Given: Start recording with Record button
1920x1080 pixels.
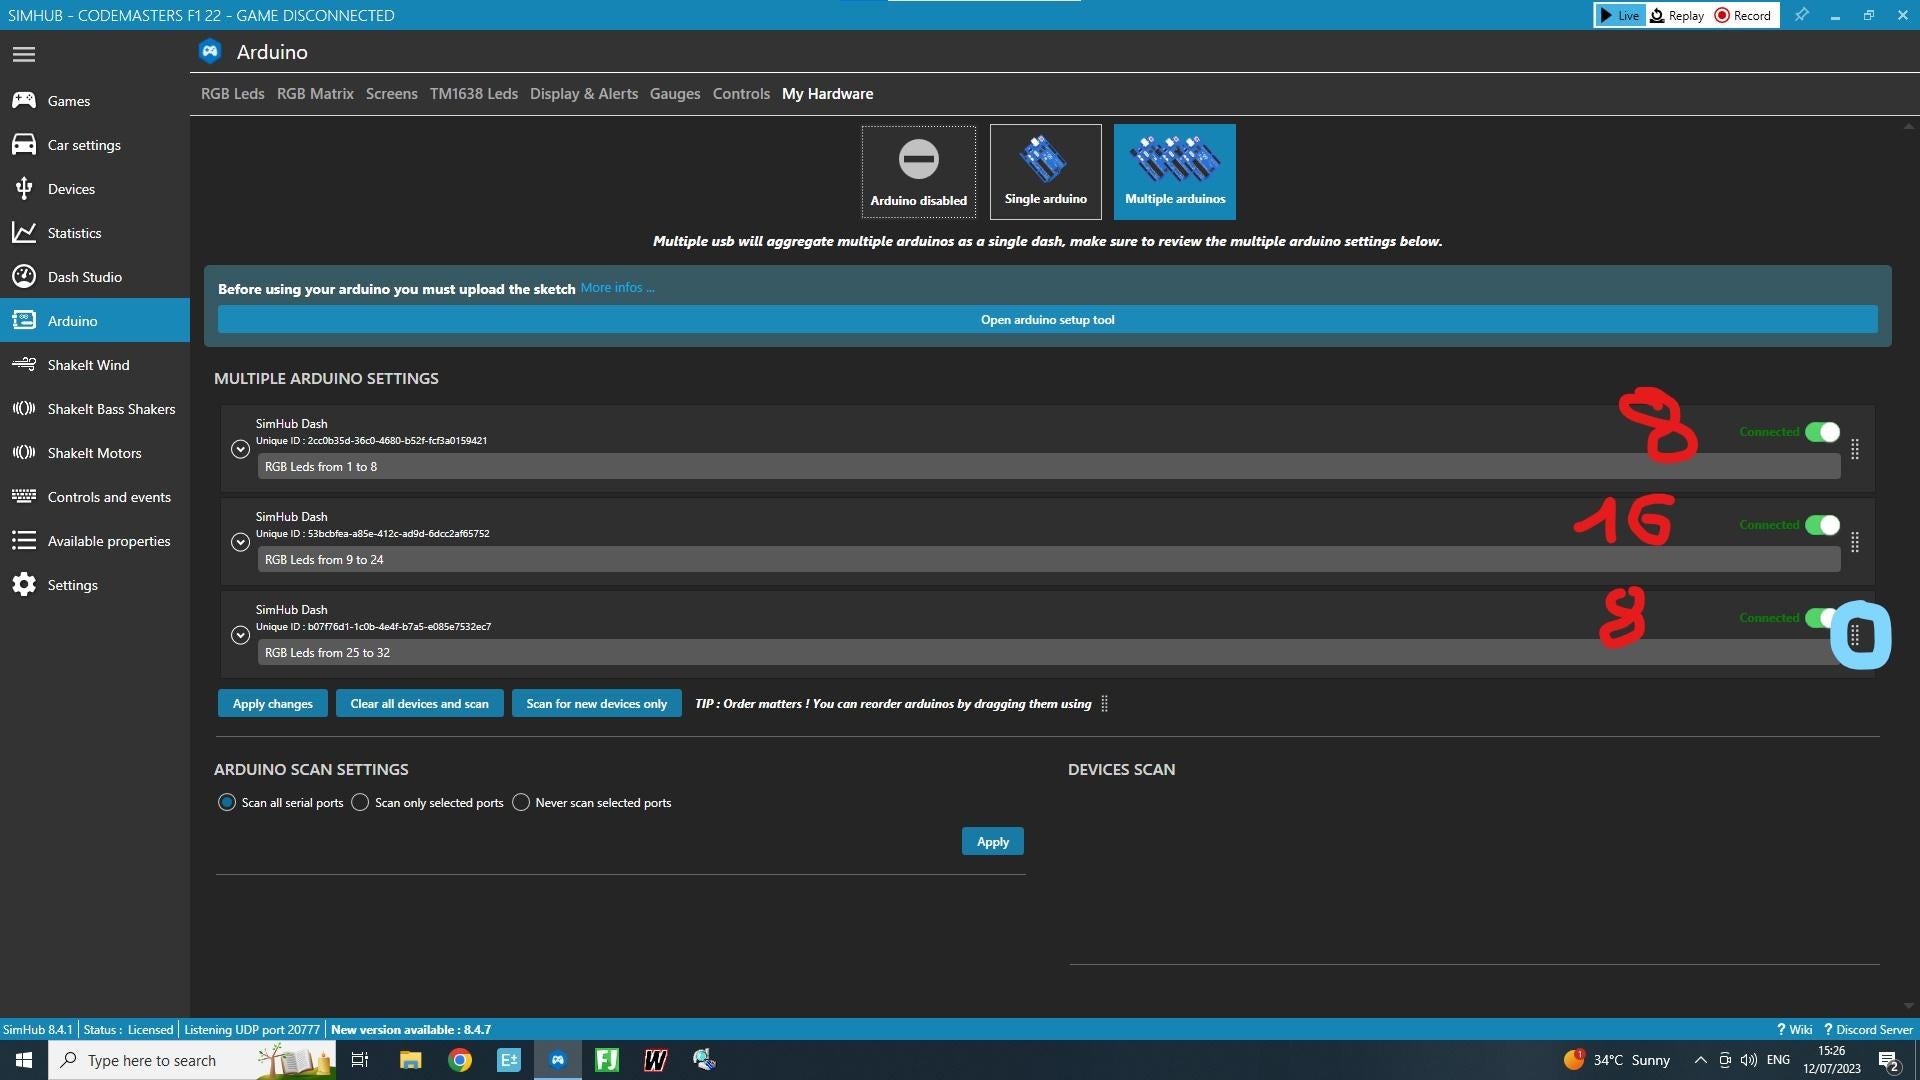Looking at the screenshot, I should click(1743, 15).
